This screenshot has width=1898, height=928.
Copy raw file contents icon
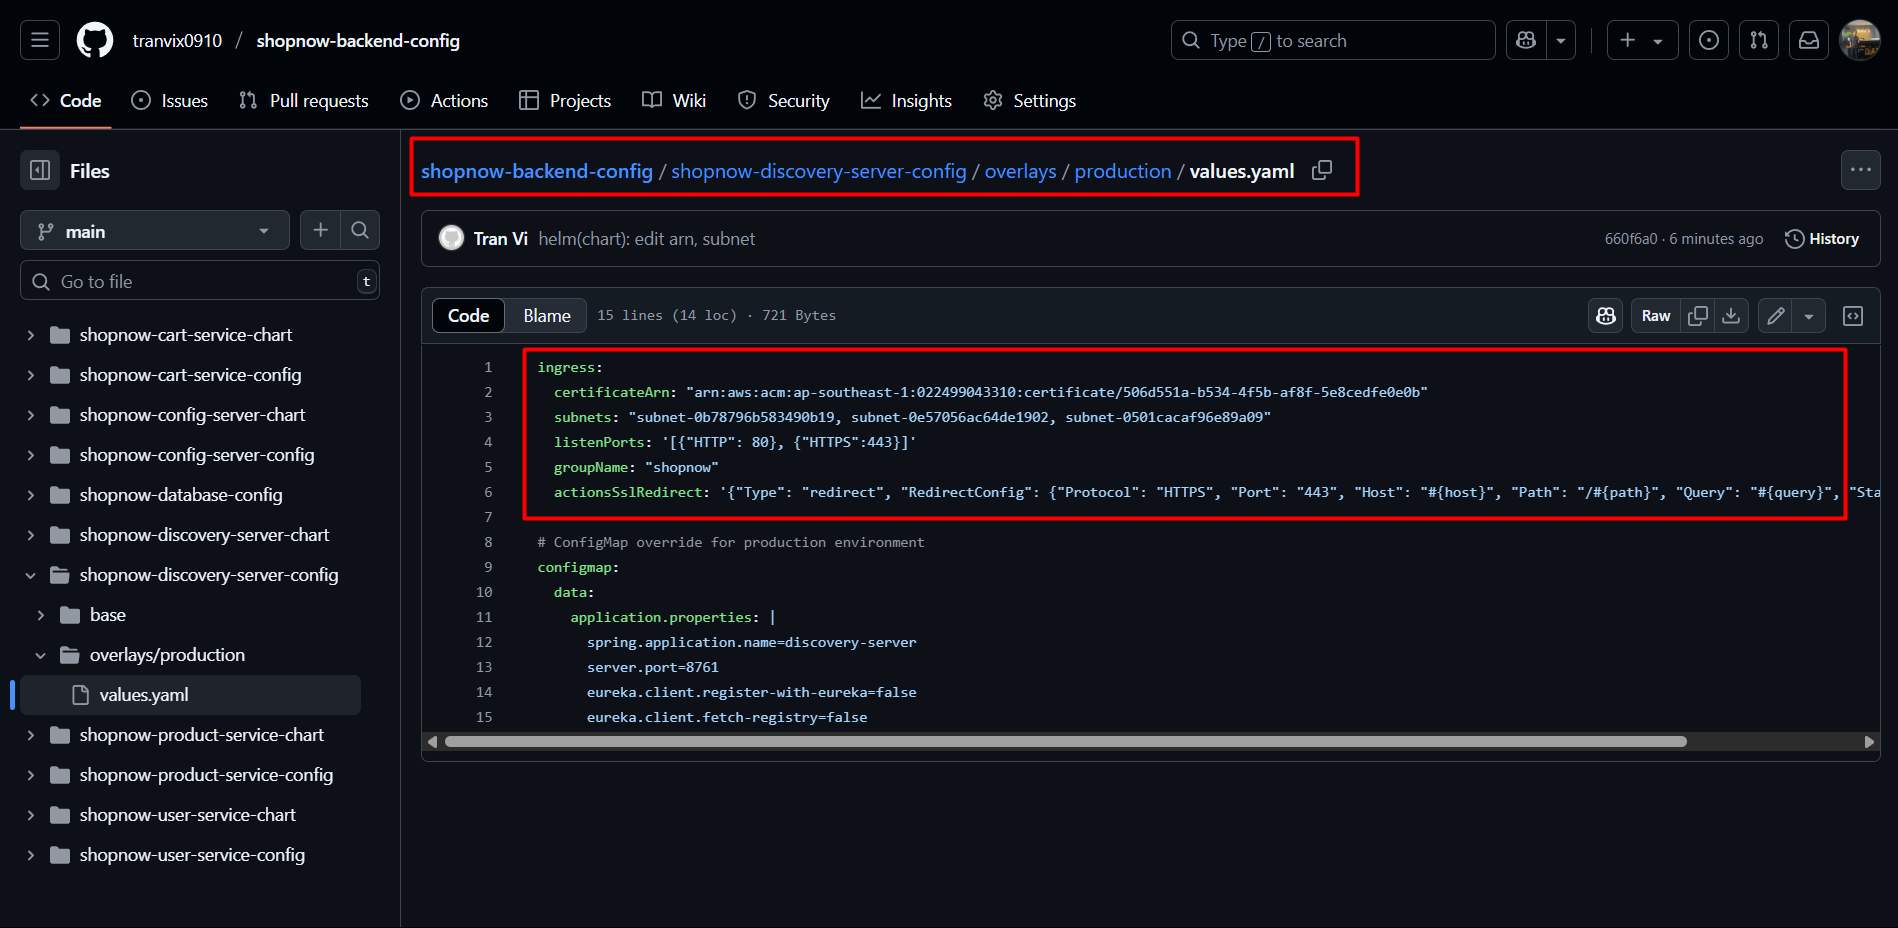click(x=1698, y=316)
